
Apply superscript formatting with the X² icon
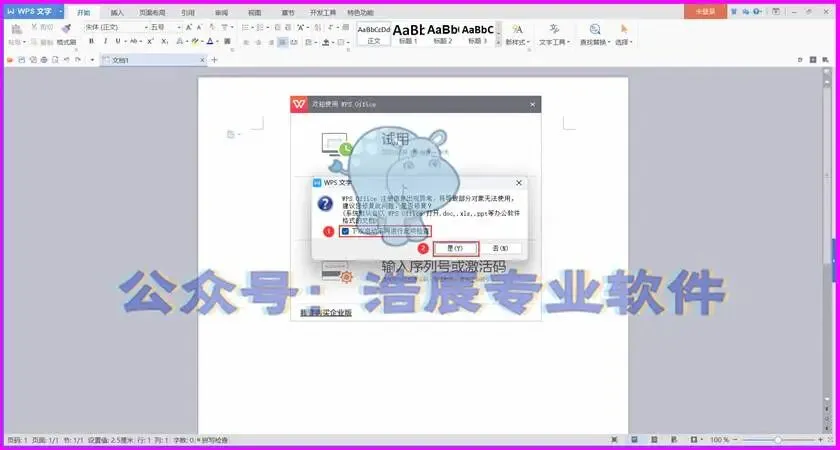click(x=151, y=41)
